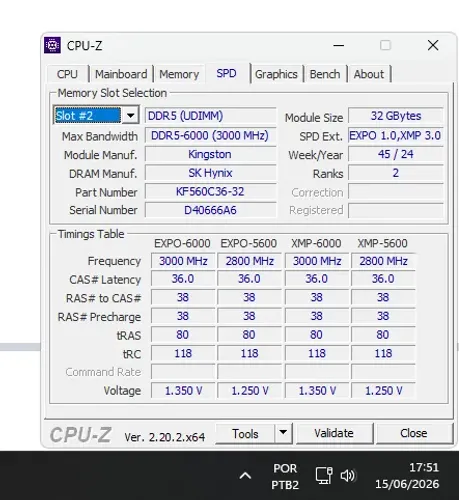Click the 45 / 24 week/year value
The image size is (459, 500).
pyautogui.click(x=396, y=154)
